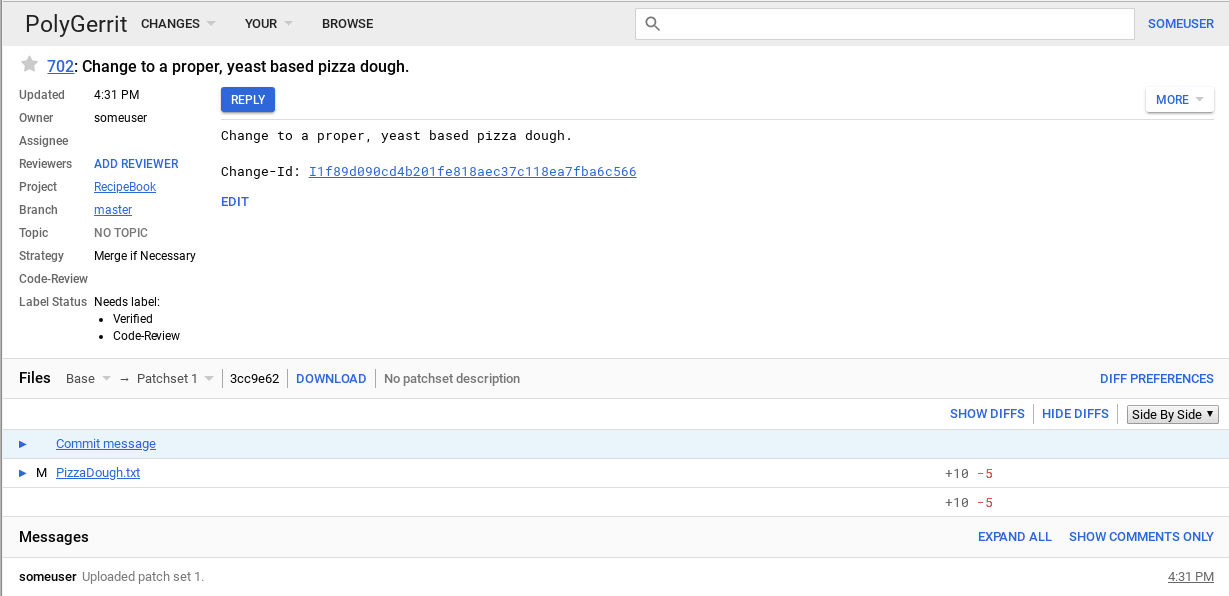The image size is (1229, 596).
Task: Open the Side By Side view selector
Action: click(x=1172, y=413)
